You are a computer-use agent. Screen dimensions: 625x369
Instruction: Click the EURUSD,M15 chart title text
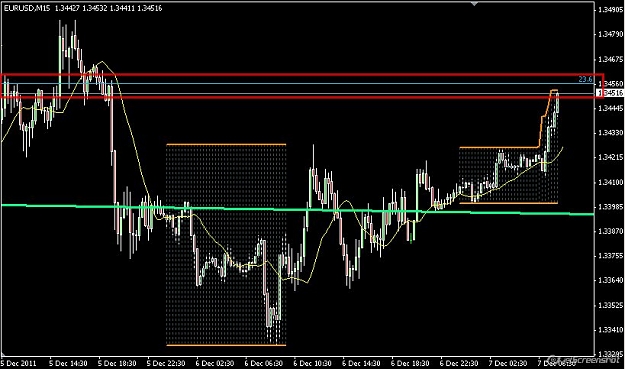27,8
